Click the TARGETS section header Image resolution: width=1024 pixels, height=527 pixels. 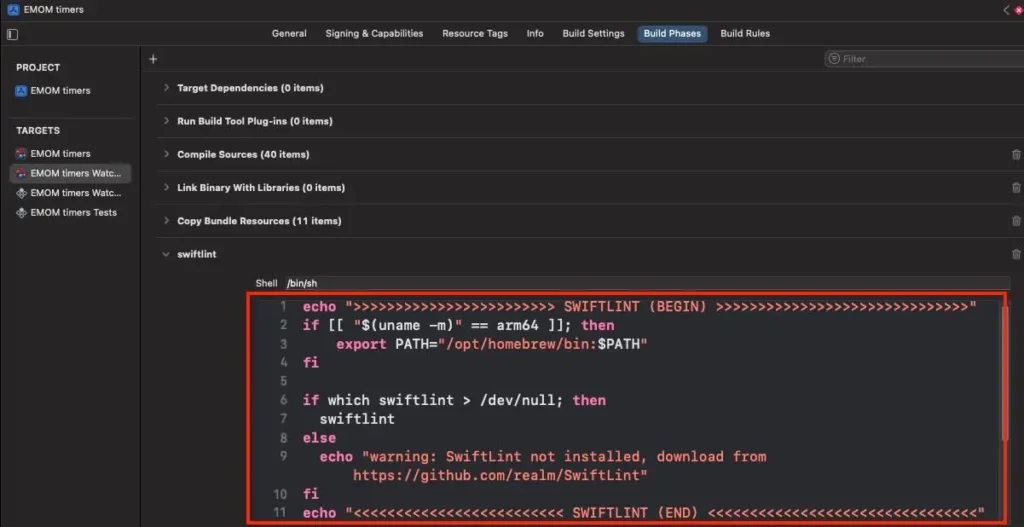click(38, 131)
